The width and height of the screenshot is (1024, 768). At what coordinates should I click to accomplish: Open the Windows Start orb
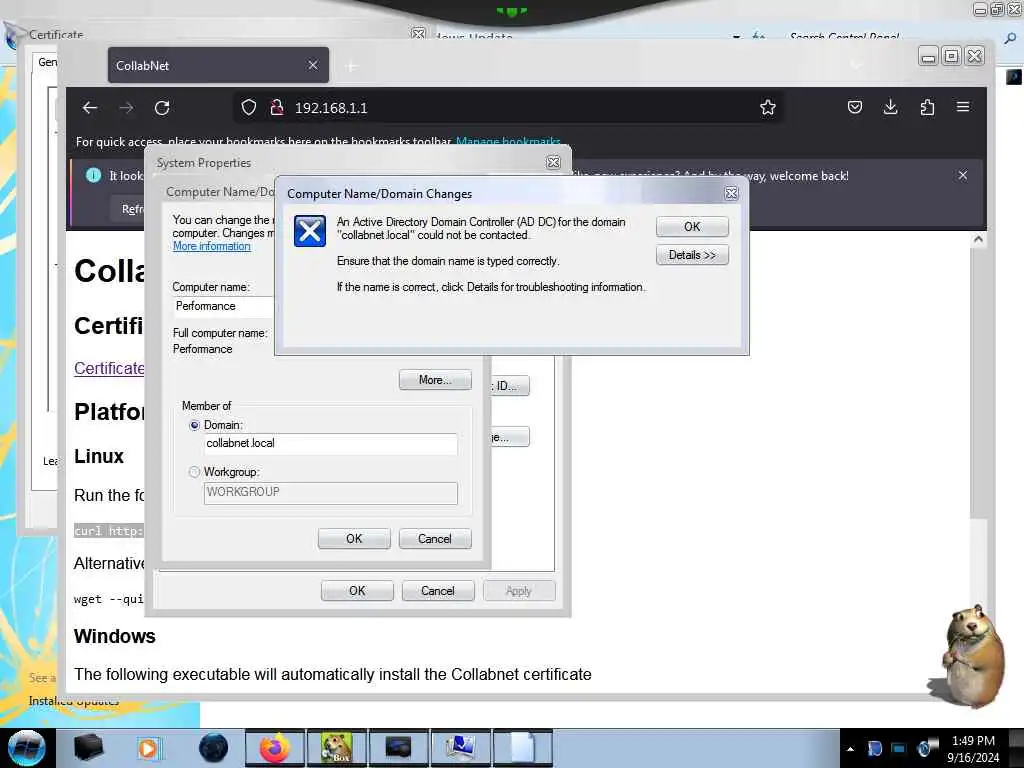[x=26, y=748]
